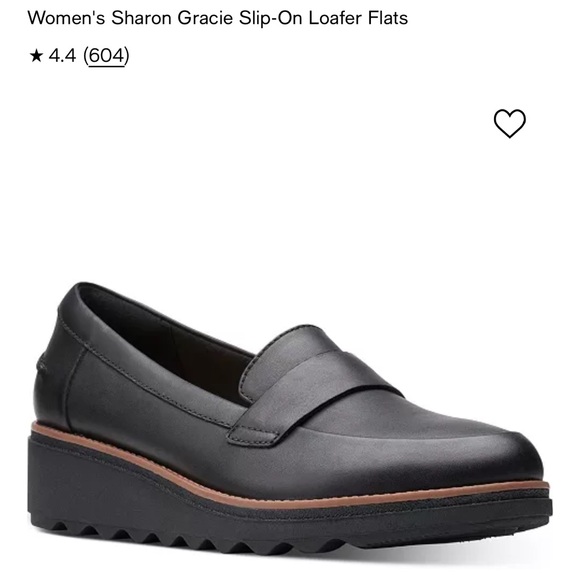Click the word "Slip-On" in the title
Viewport: 580px width, 580px height.
point(270,18)
